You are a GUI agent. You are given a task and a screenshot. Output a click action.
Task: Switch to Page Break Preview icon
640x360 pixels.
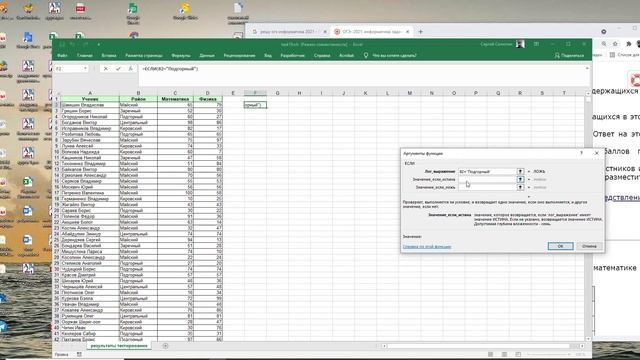tap(518, 354)
